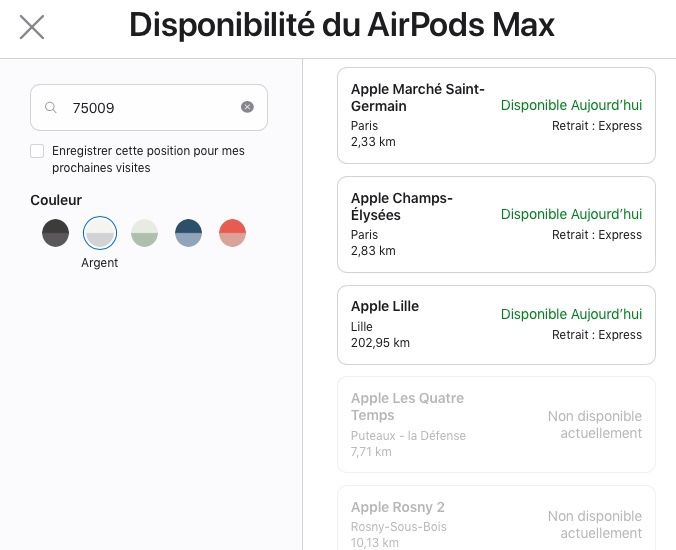Clear the 75009 postal code field

coord(247,107)
